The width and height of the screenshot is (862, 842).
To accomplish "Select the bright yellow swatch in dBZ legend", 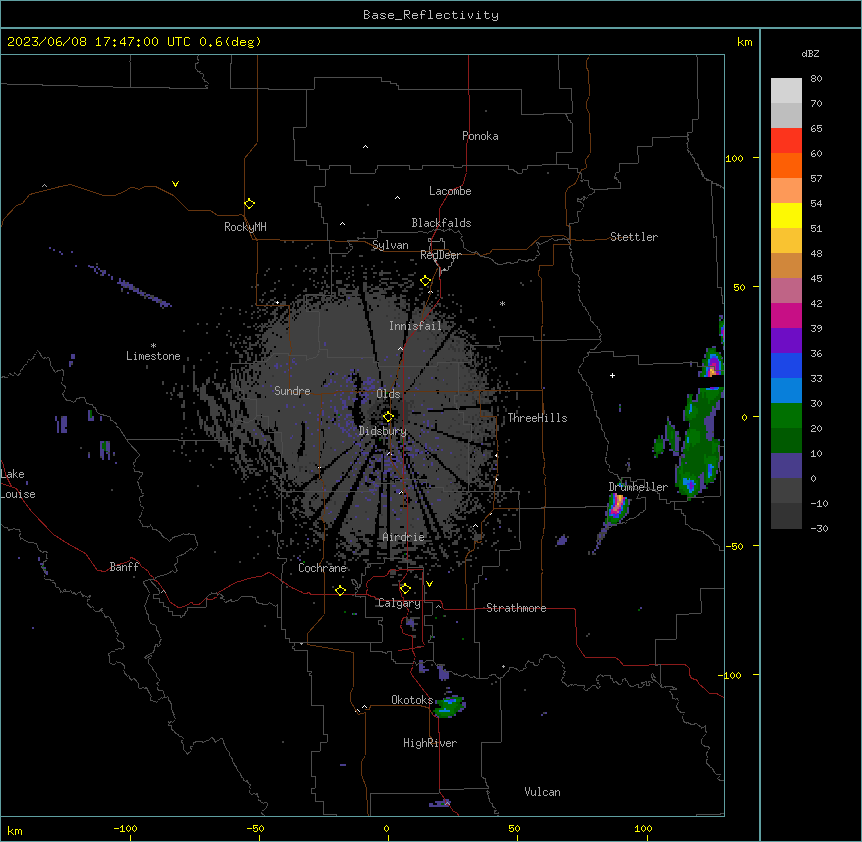I will tap(786, 215).
